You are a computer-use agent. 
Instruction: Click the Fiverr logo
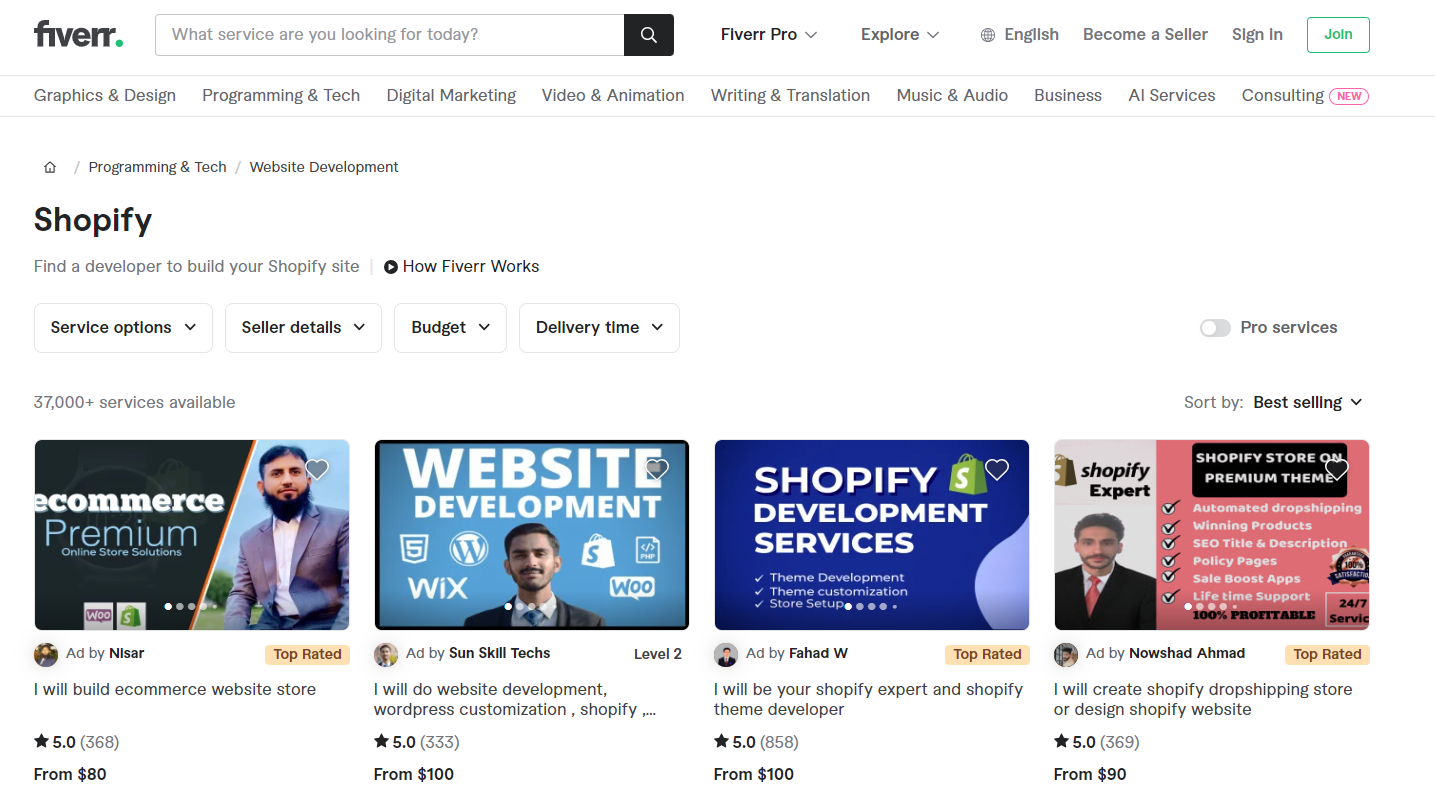[78, 34]
